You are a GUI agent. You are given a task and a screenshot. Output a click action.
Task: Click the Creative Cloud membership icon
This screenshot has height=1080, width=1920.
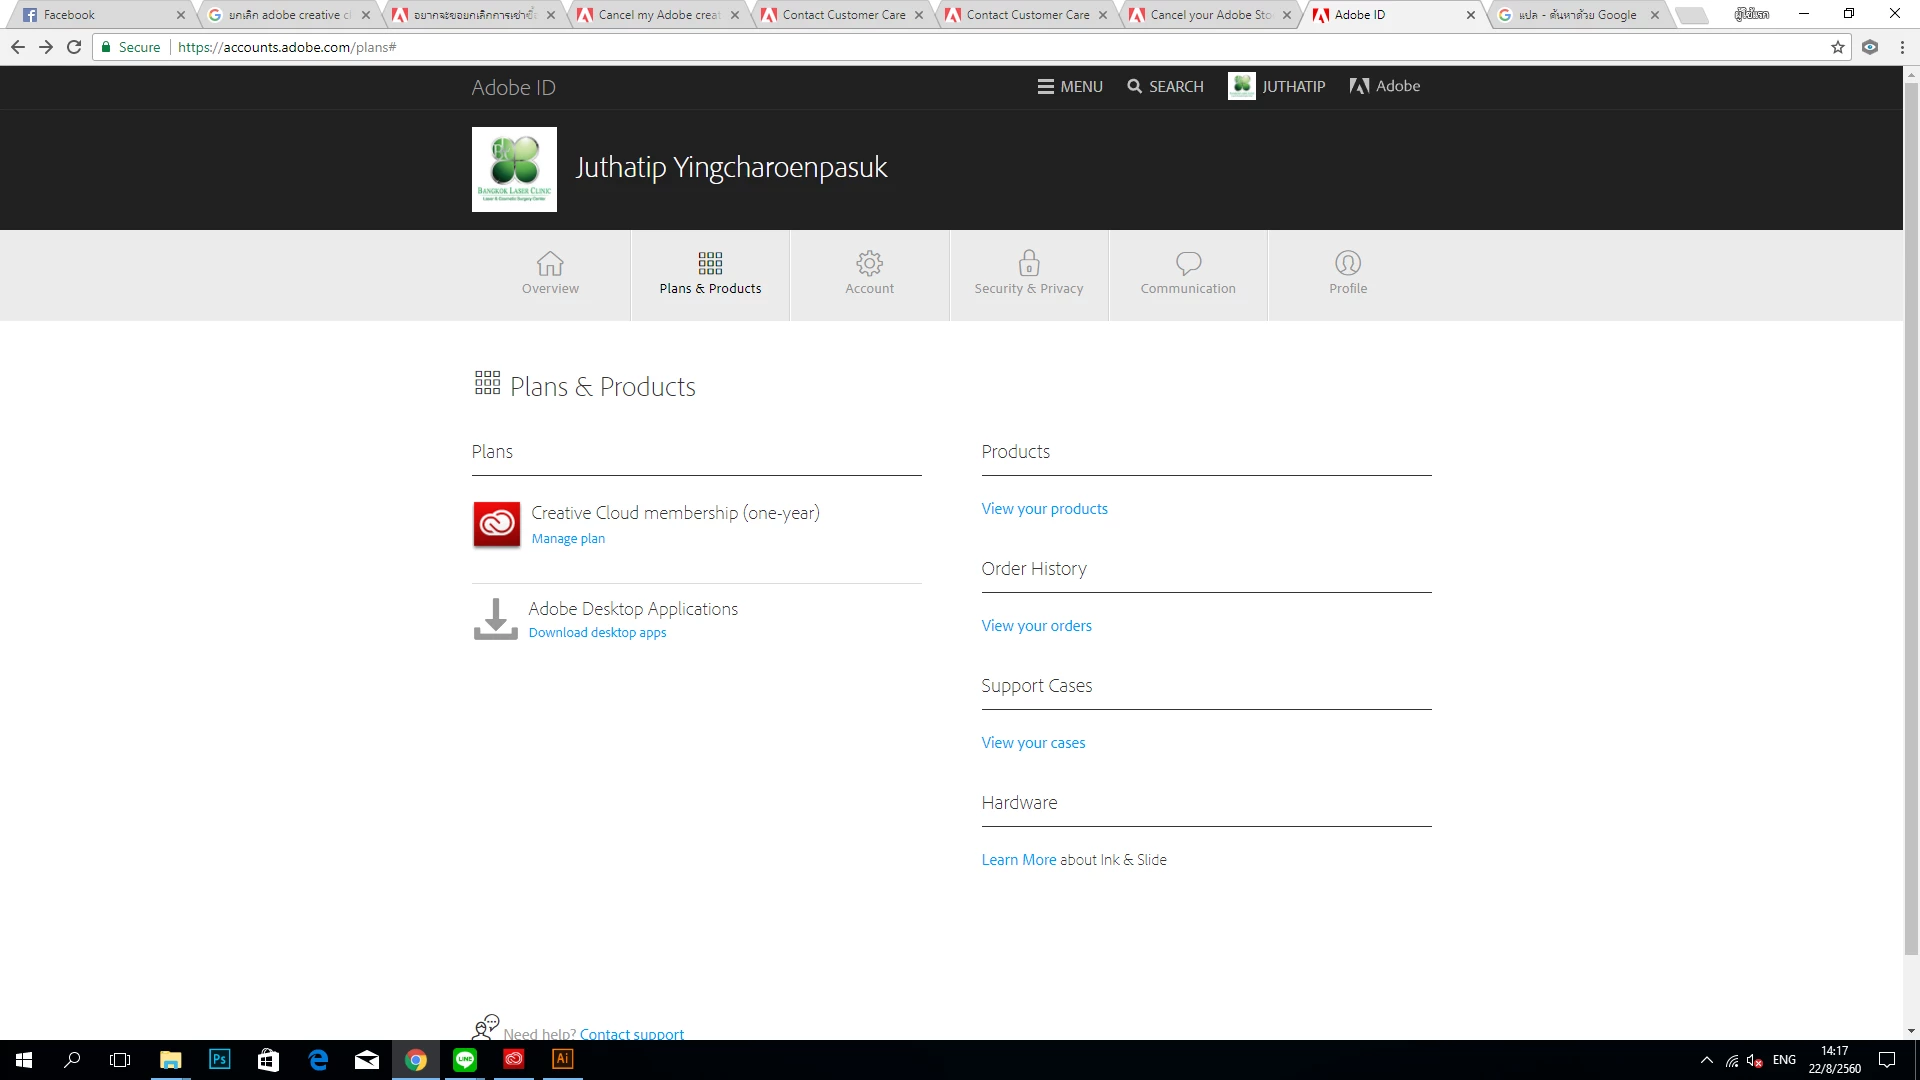[x=496, y=524]
